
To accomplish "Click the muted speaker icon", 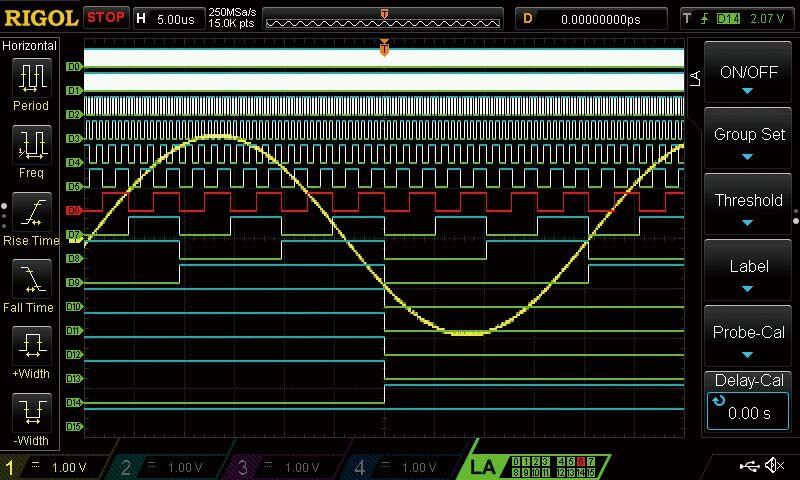I will 775,466.
